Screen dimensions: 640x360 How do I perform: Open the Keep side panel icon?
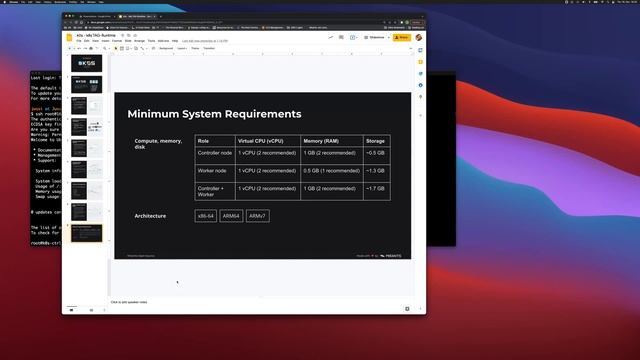coord(420,62)
